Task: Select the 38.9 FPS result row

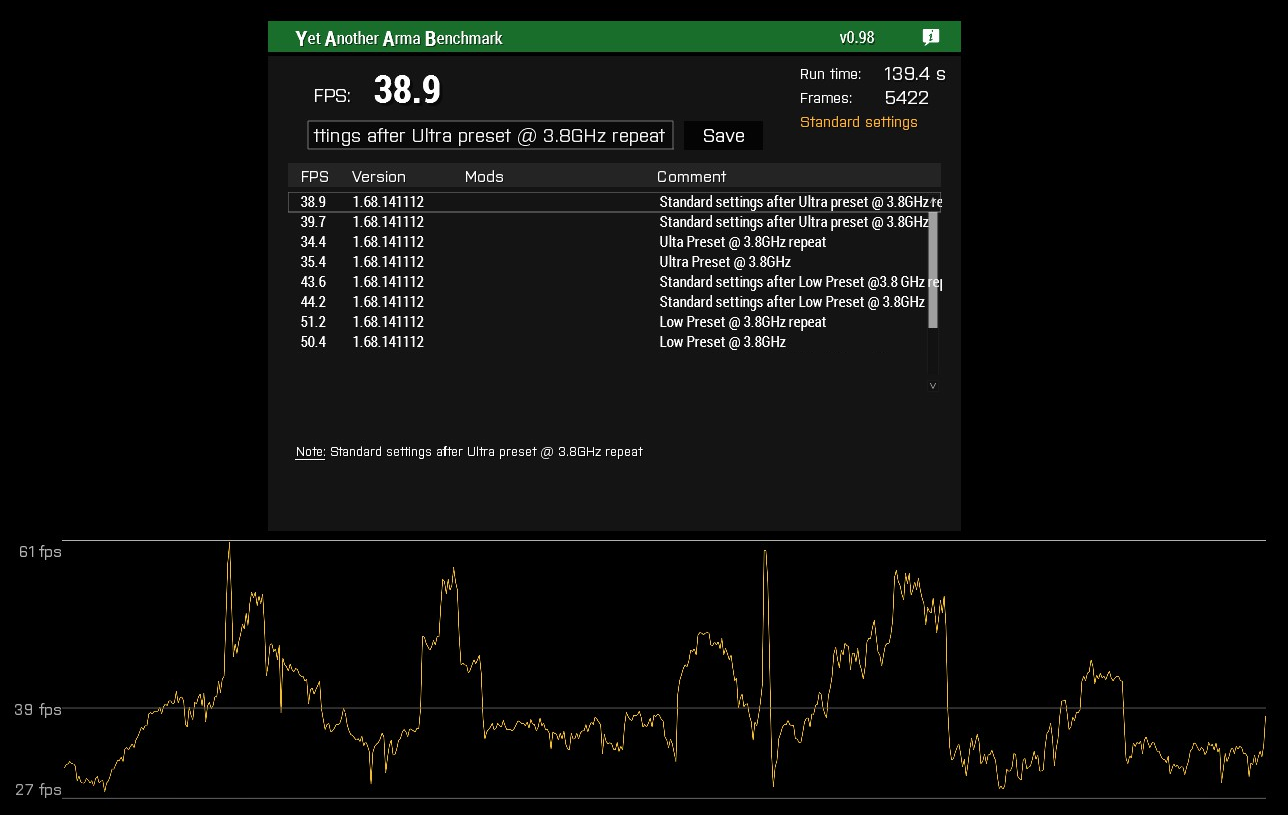Action: [614, 202]
